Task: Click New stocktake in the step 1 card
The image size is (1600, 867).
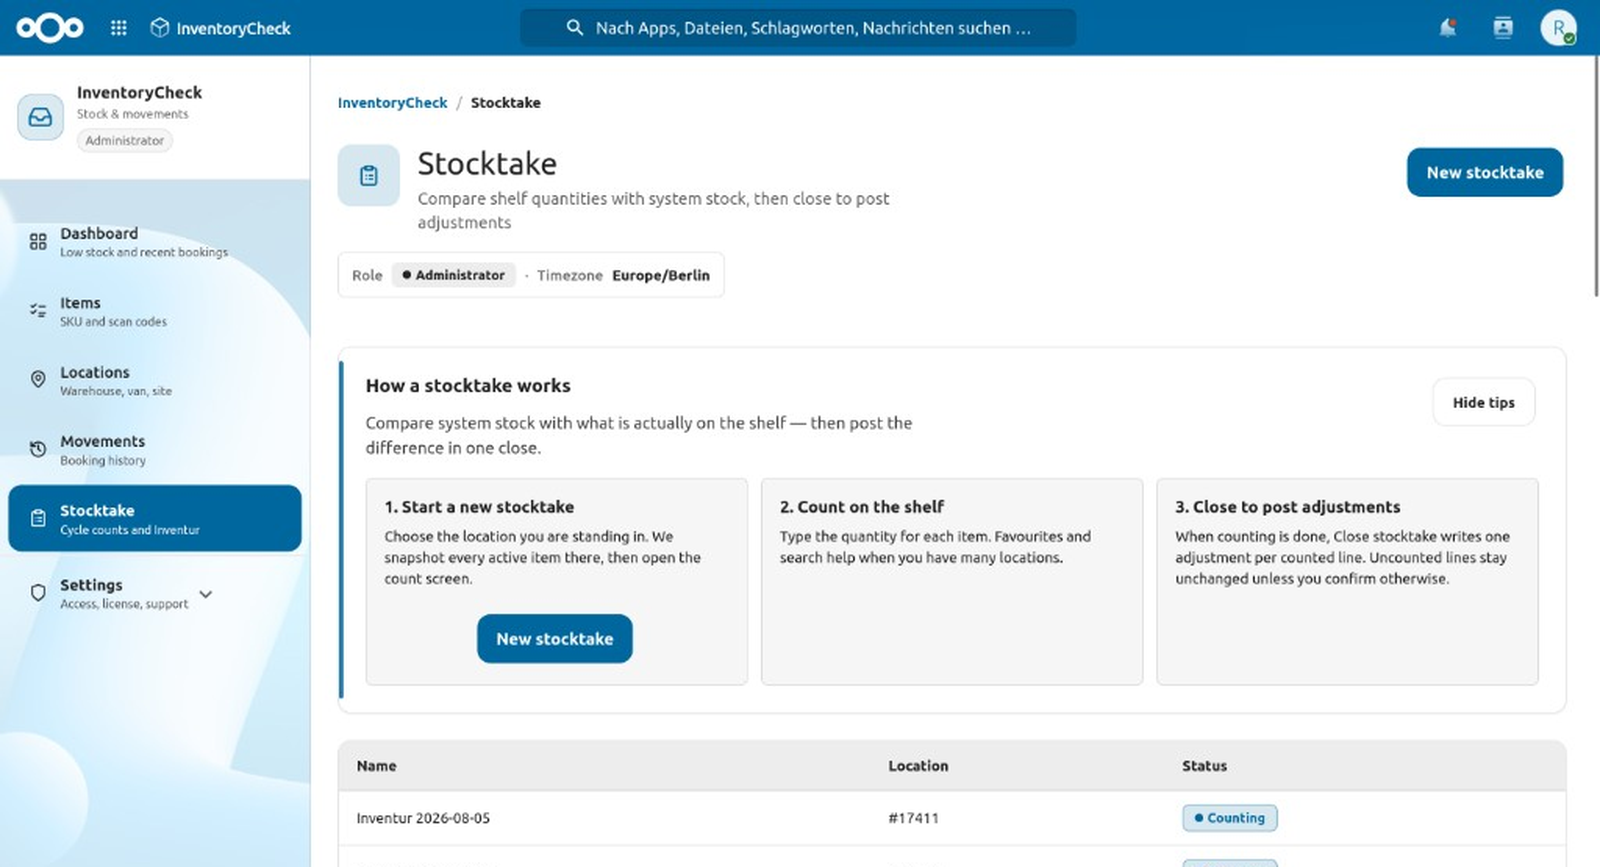Action: point(555,638)
